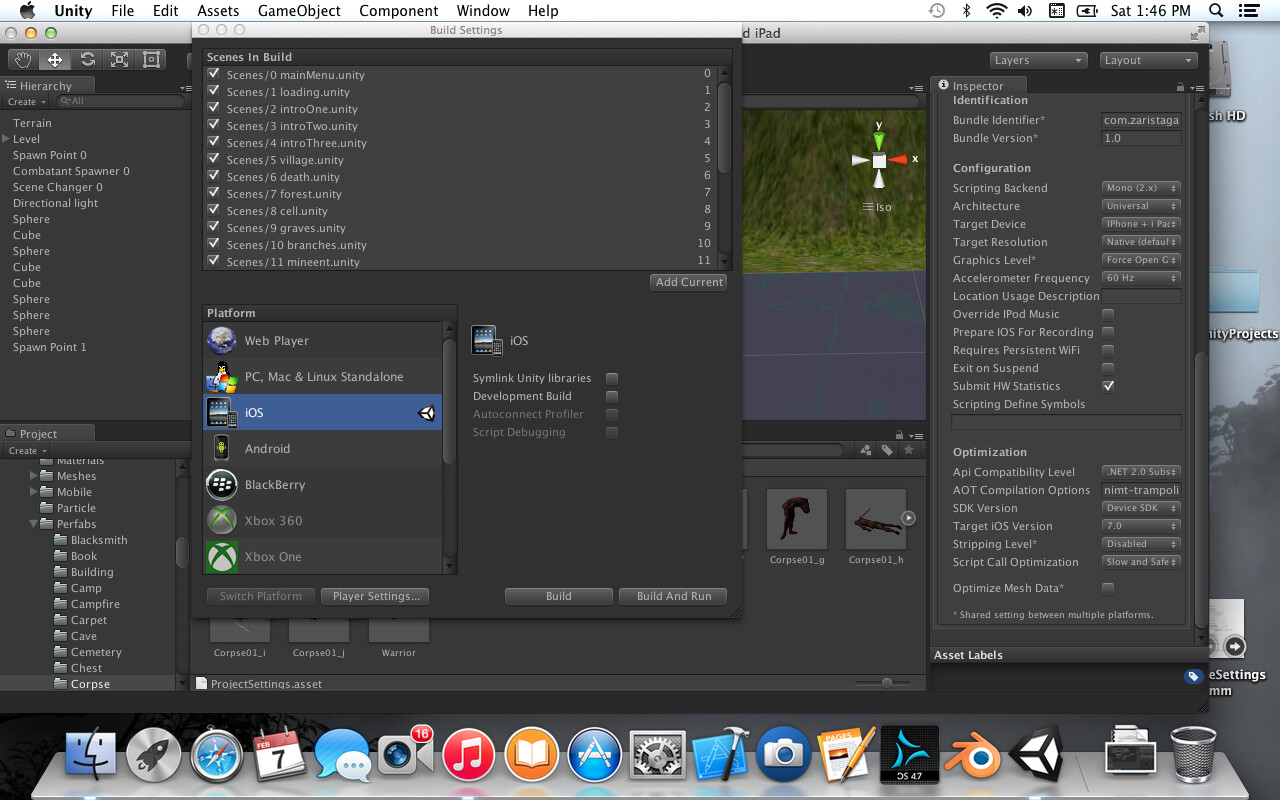Open Target iOS Version dropdown

[x=1141, y=526]
